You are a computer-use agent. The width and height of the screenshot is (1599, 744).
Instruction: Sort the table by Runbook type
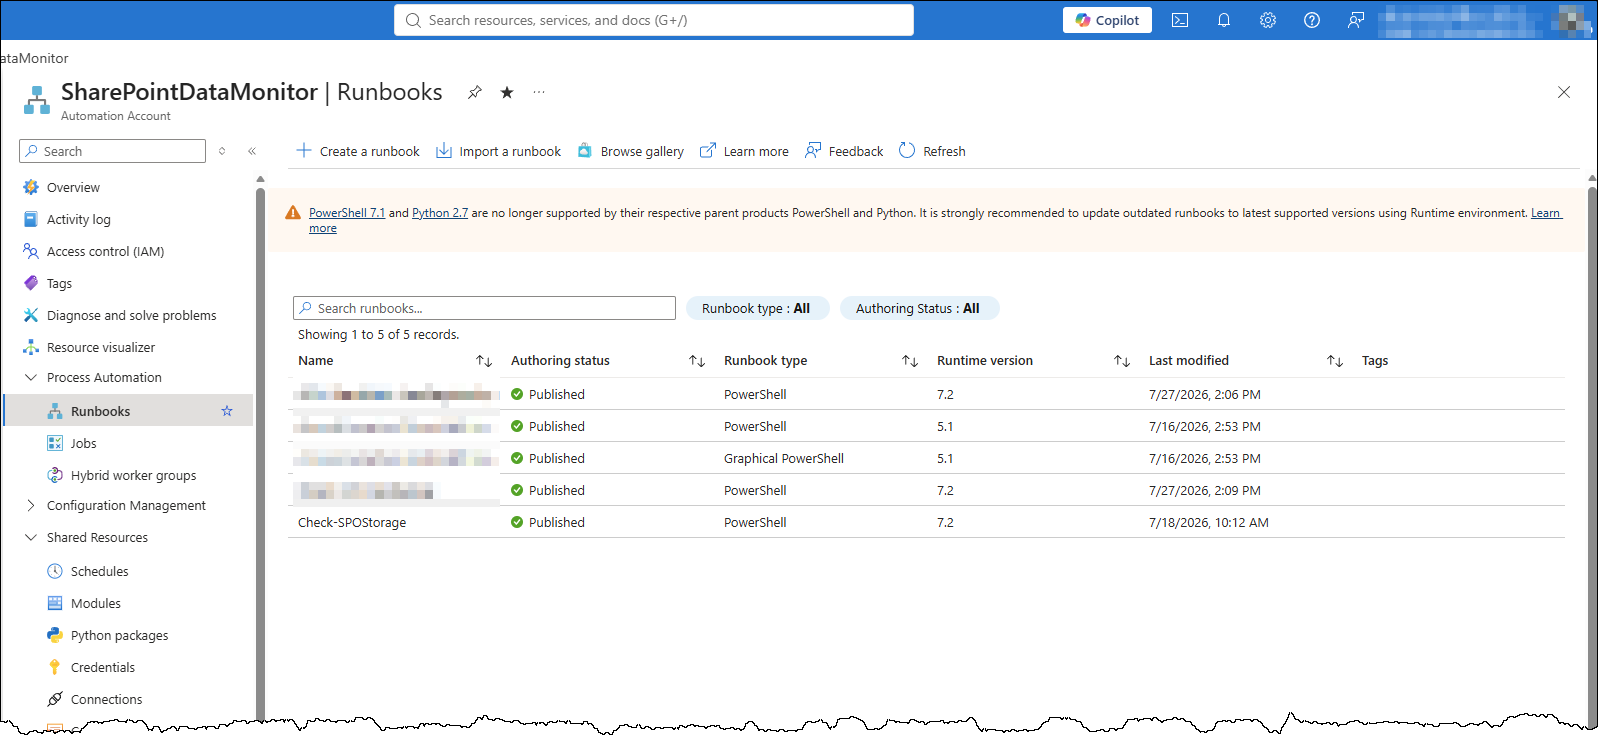pyautogui.click(x=910, y=361)
